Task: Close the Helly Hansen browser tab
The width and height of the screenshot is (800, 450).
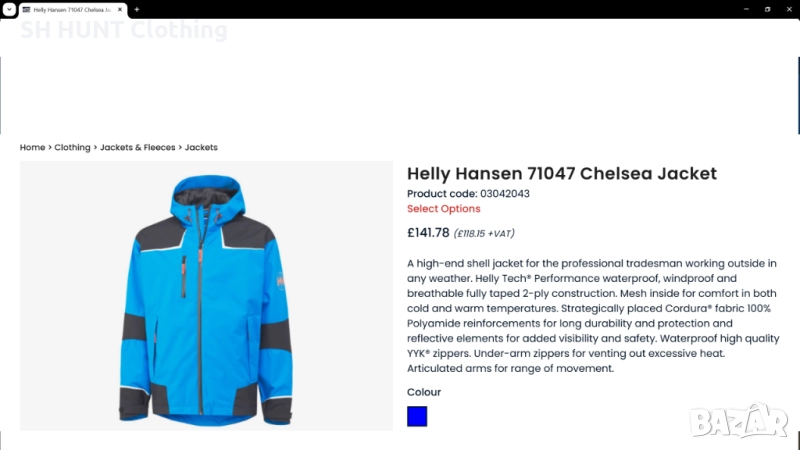Action: coord(120,9)
